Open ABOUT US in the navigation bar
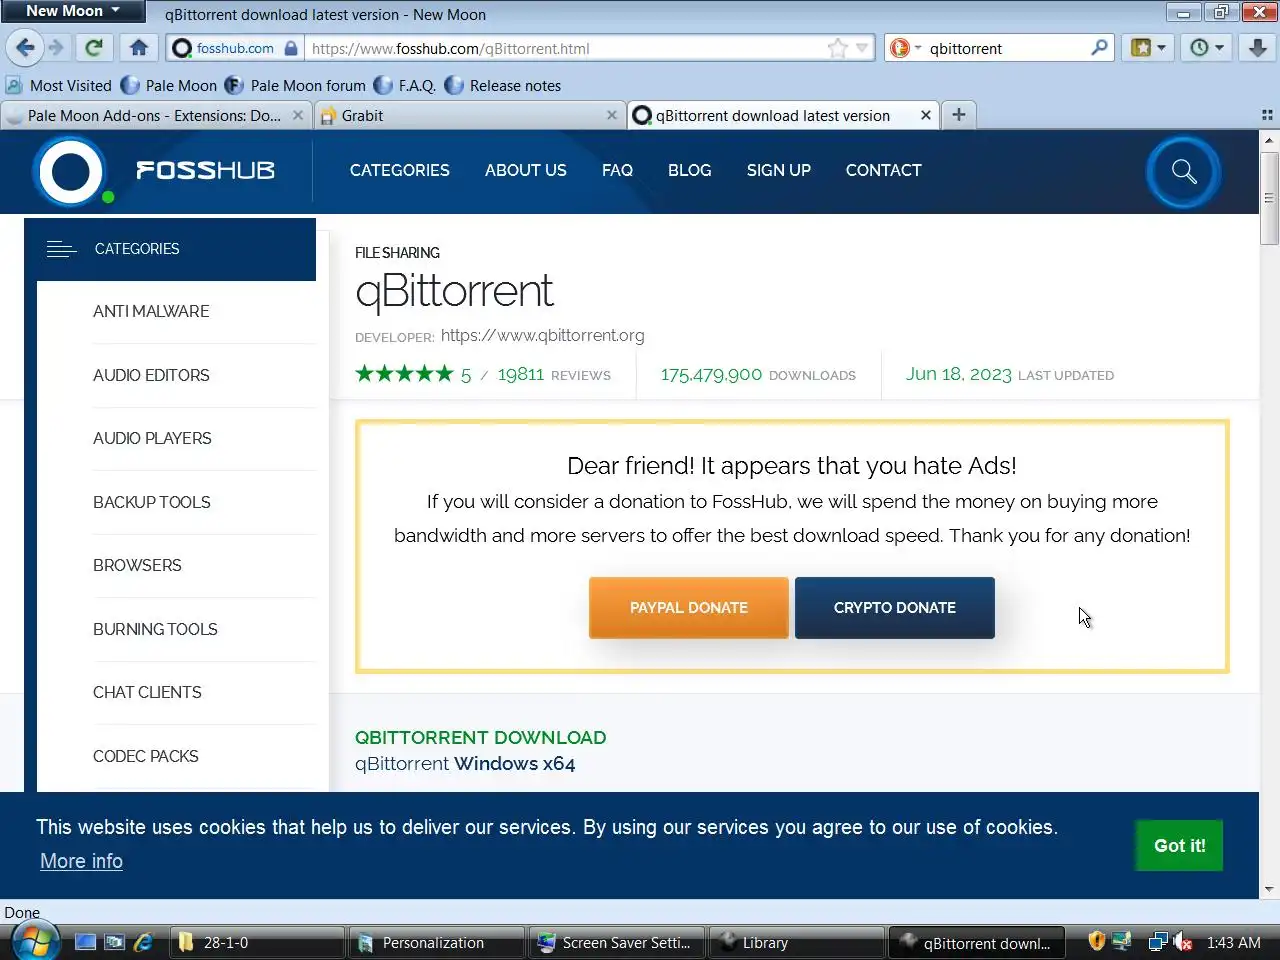This screenshot has width=1280, height=960. [x=526, y=171]
